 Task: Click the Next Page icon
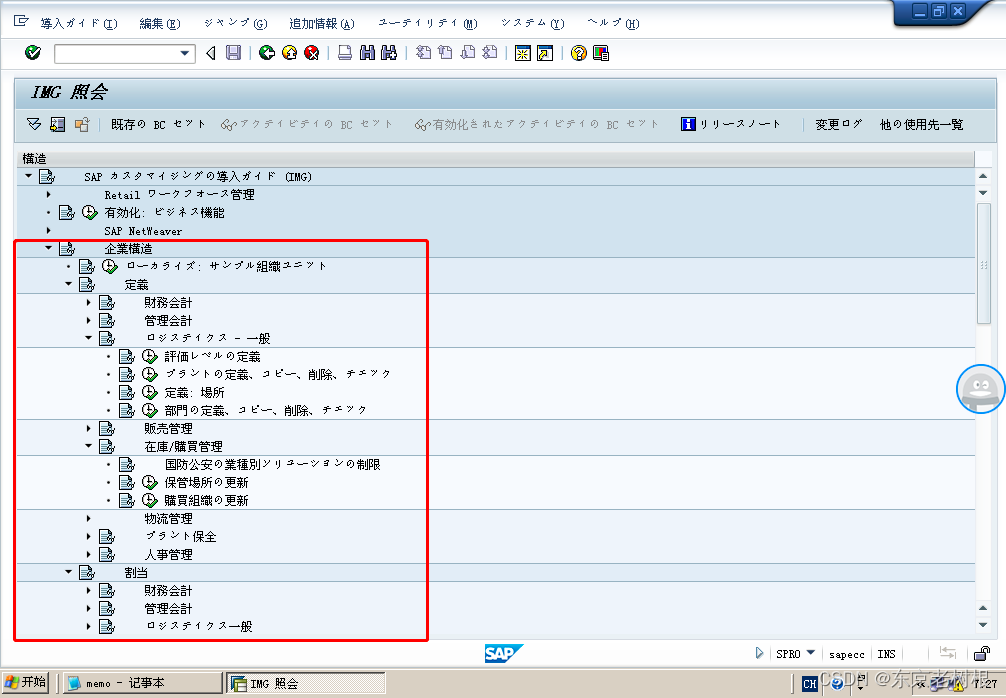pyautogui.click(x=468, y=53)
